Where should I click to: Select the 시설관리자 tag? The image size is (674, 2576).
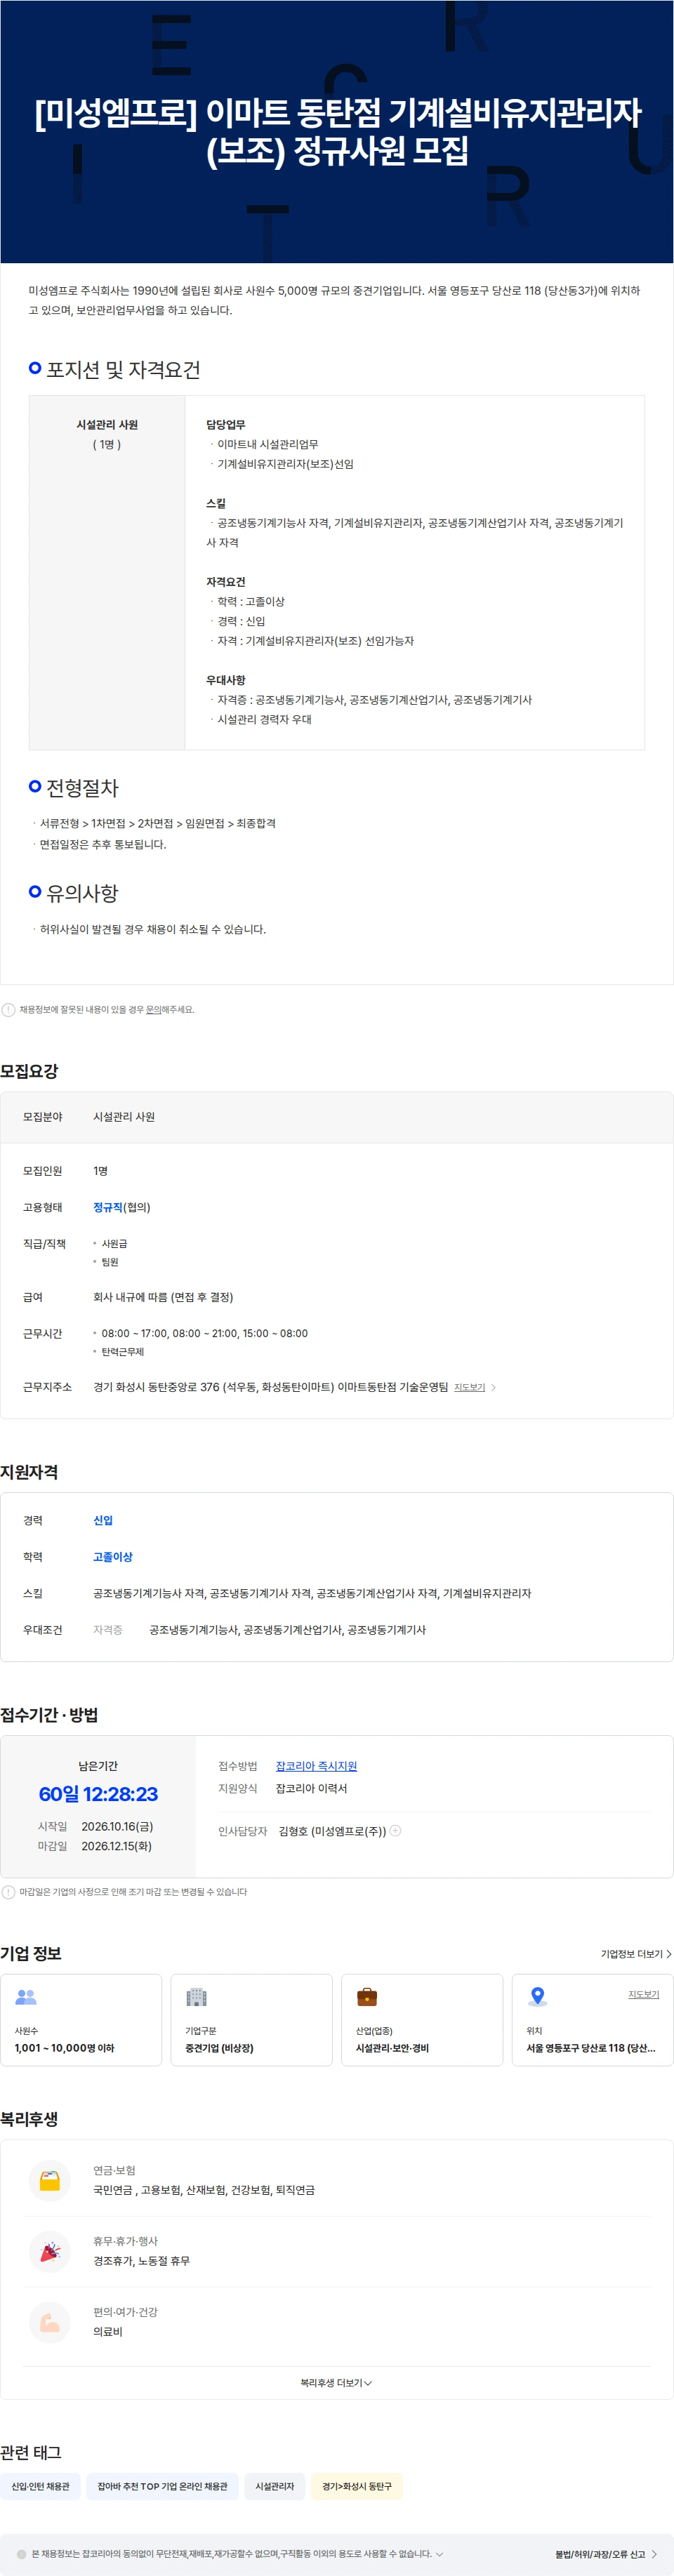pos(274,2487)
